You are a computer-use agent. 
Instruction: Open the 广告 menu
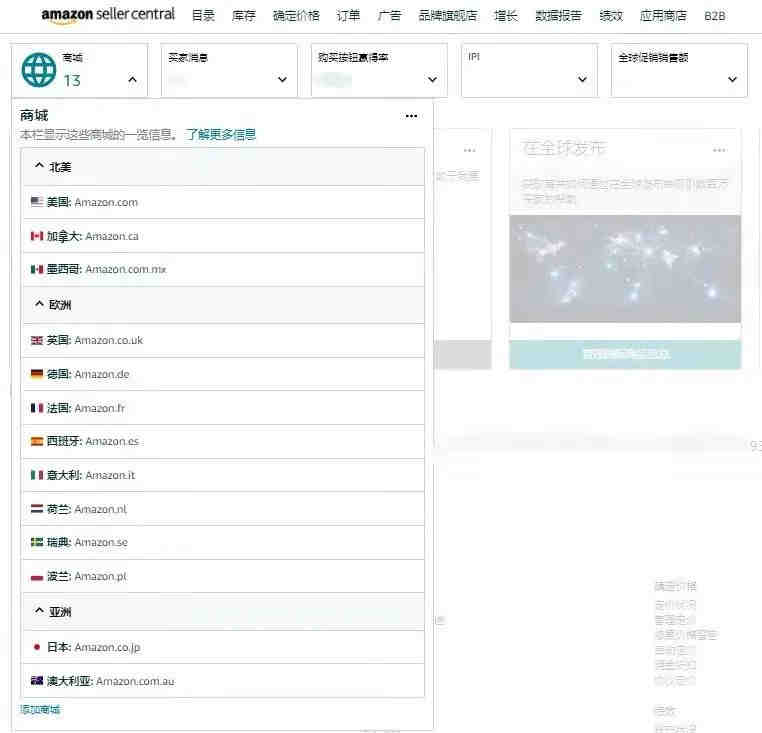389,16
